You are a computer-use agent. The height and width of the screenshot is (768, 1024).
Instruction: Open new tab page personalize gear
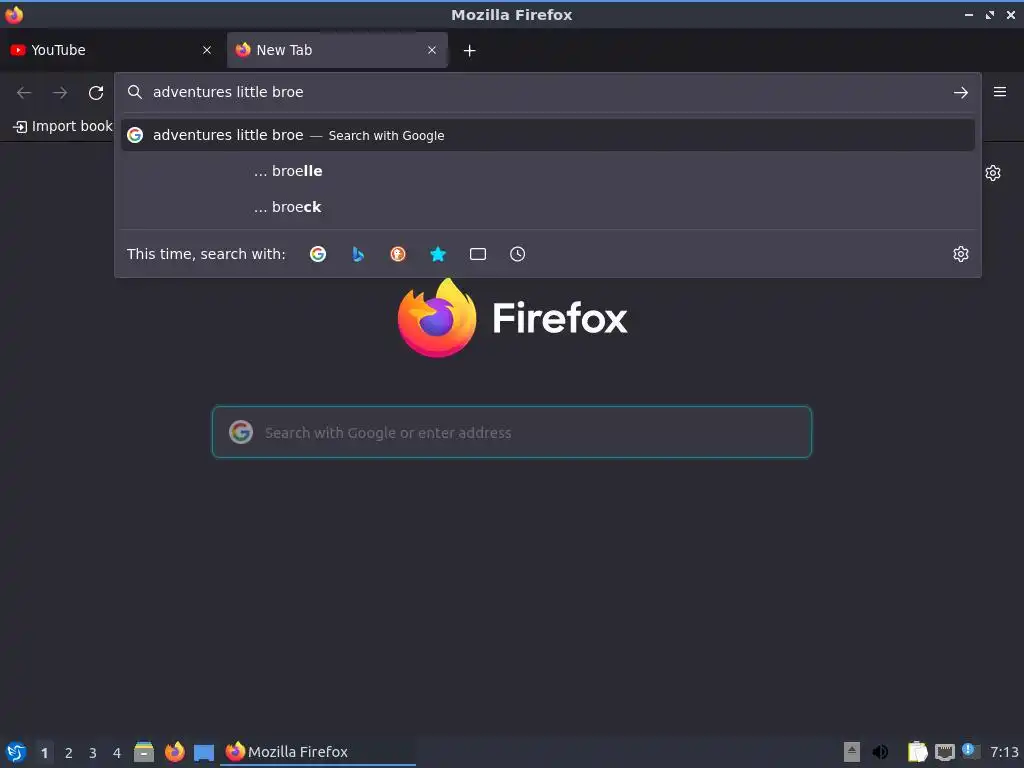[993, 173]
